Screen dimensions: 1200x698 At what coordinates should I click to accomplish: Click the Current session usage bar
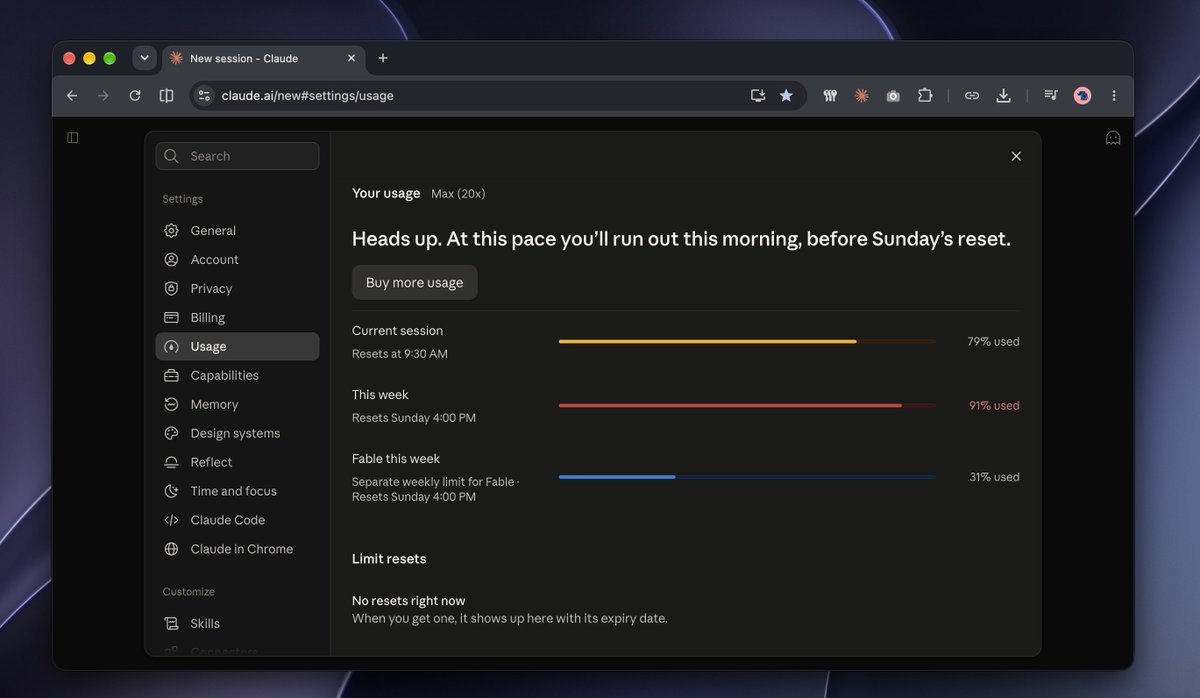click(747, 341)
